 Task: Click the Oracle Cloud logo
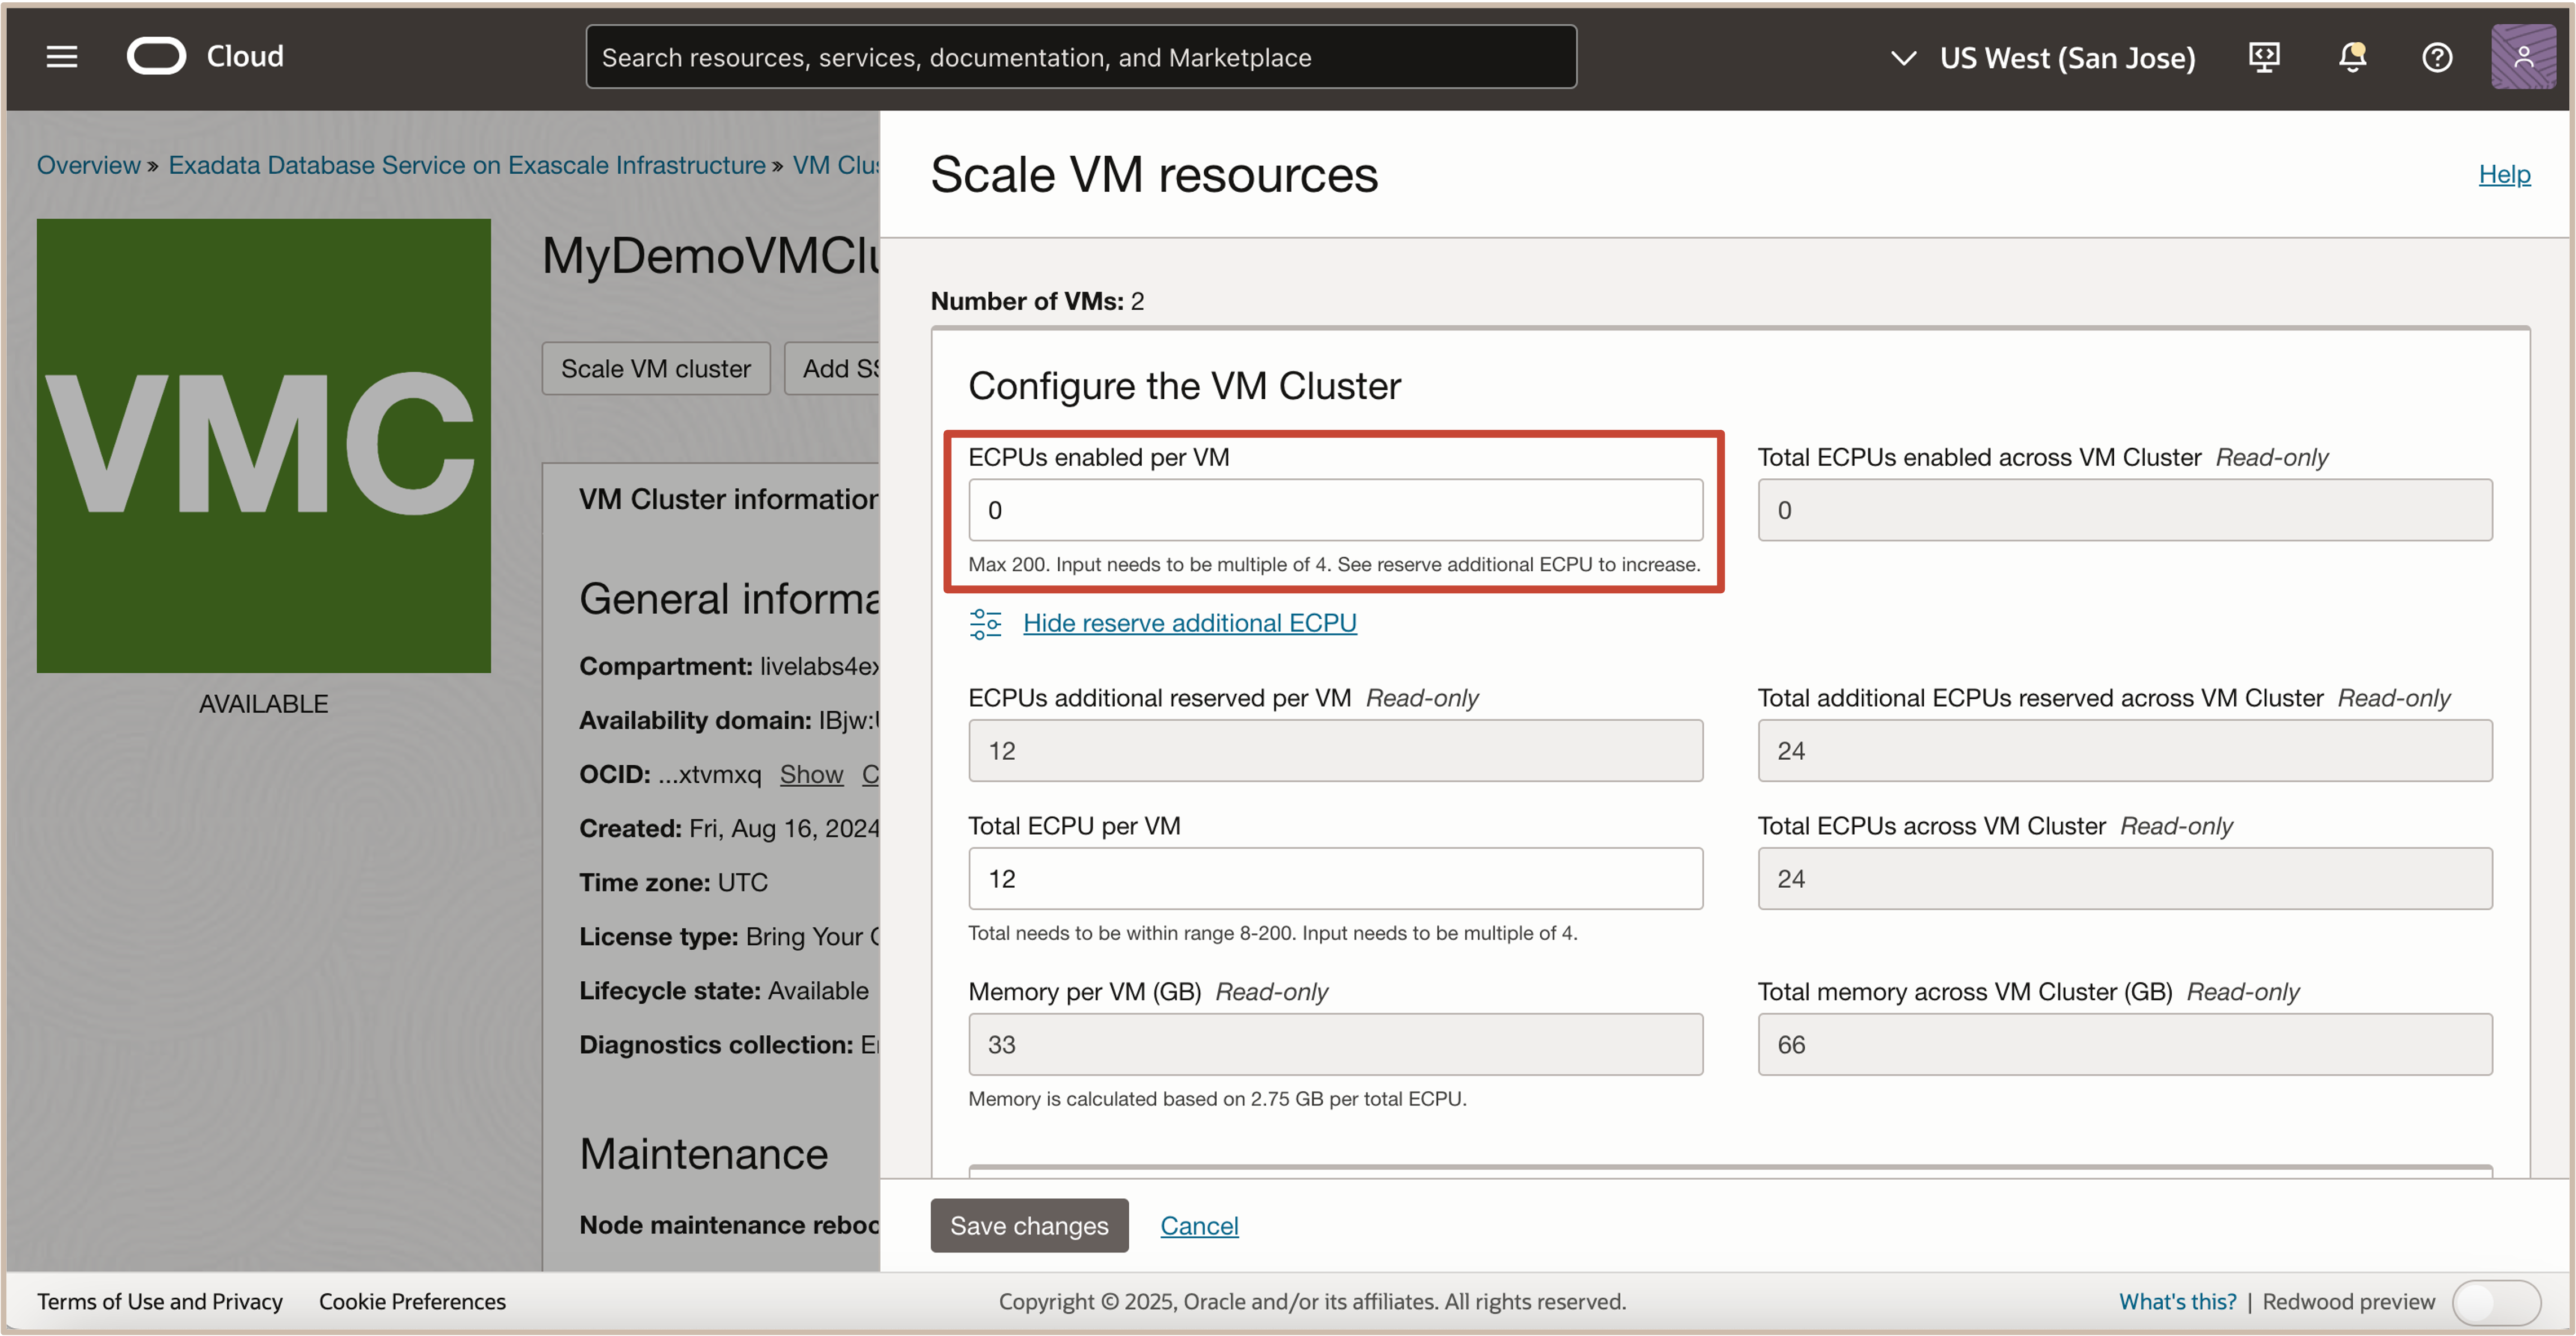(157, 57)
